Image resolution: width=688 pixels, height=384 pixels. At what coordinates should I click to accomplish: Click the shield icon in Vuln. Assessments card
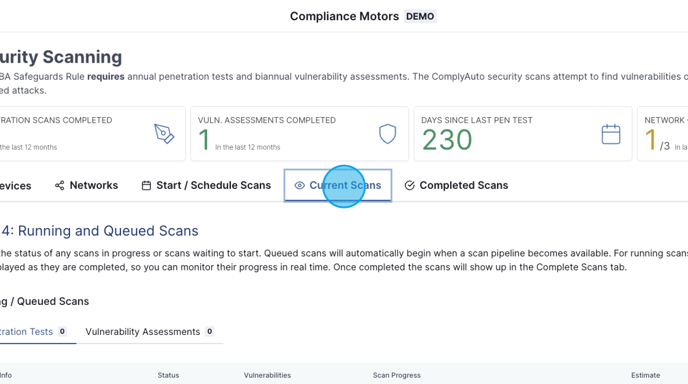tap(387, 134)
